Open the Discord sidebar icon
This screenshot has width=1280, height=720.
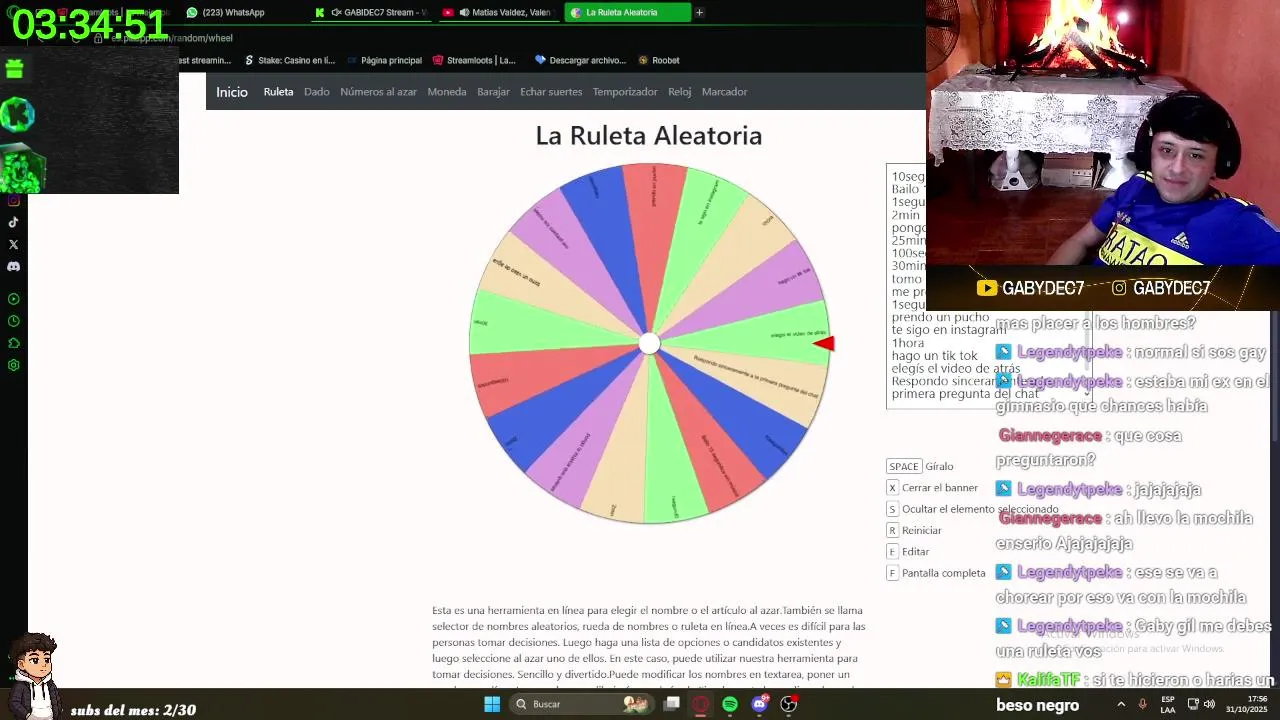click(x=14, y=266)
